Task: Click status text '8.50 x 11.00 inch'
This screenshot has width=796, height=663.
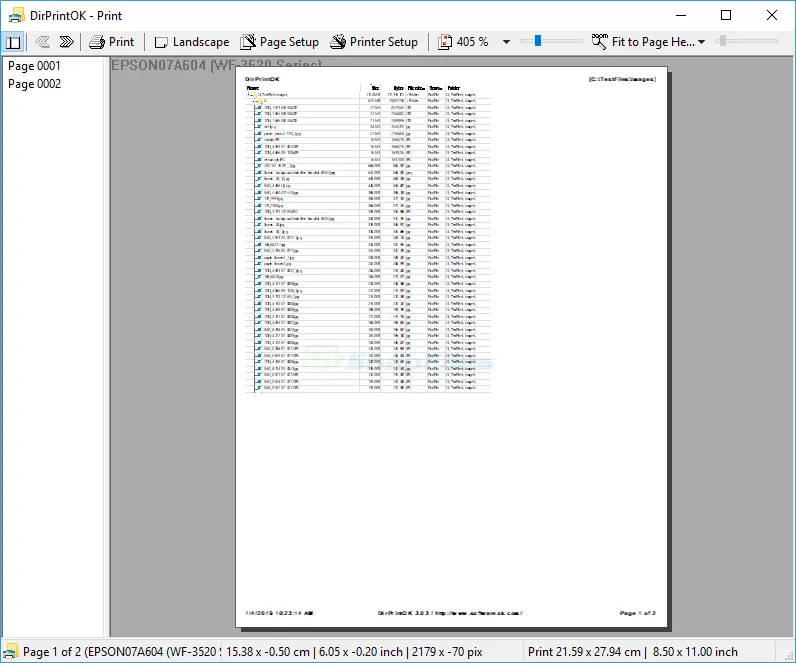Action: click(x=695, y=652)
